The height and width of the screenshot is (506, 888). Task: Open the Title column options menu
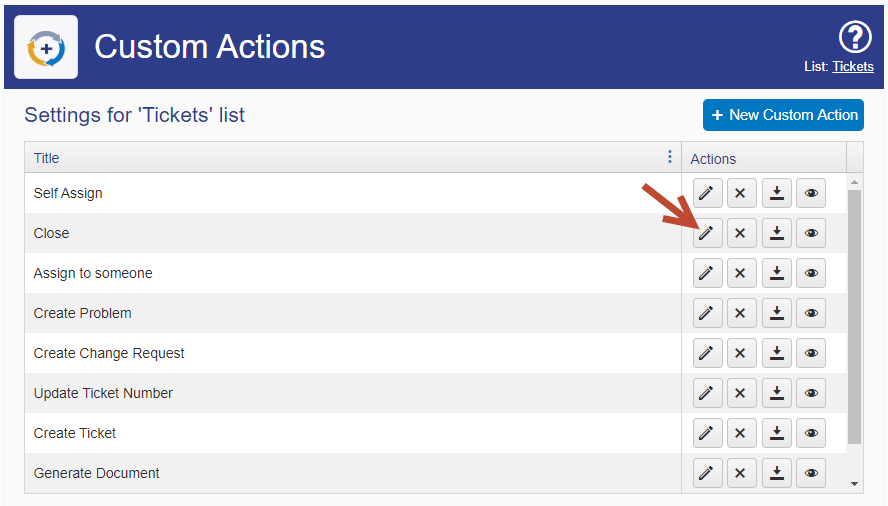(x=669, y=157)
